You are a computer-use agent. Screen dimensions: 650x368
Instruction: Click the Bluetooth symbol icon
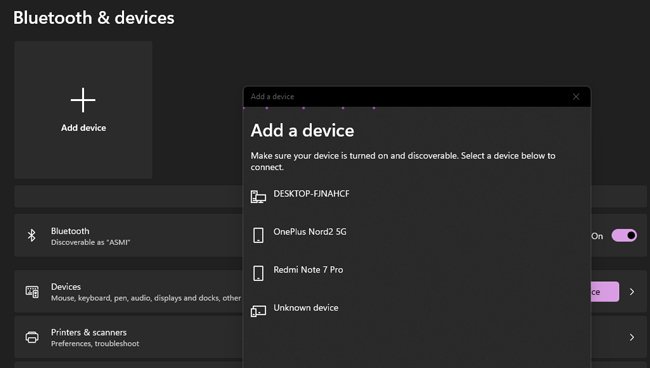pos(32,235)
